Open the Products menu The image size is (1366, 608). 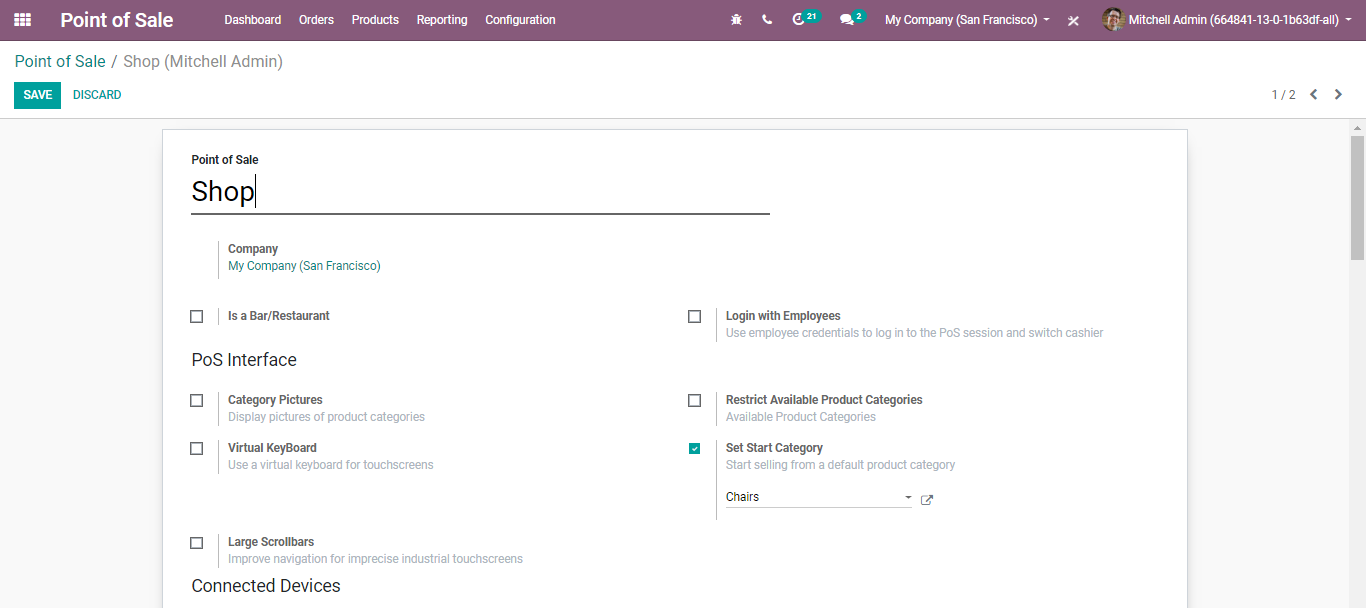[x=375, y=20]
